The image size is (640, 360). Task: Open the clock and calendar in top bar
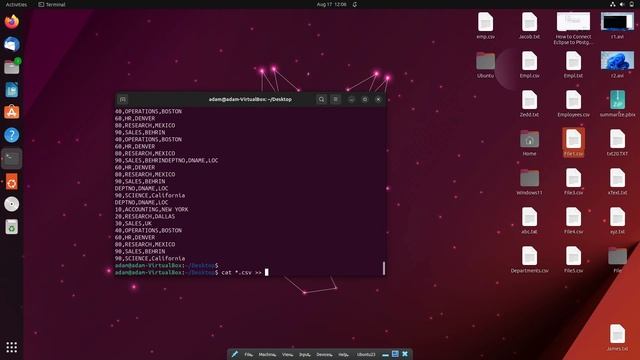331,4
